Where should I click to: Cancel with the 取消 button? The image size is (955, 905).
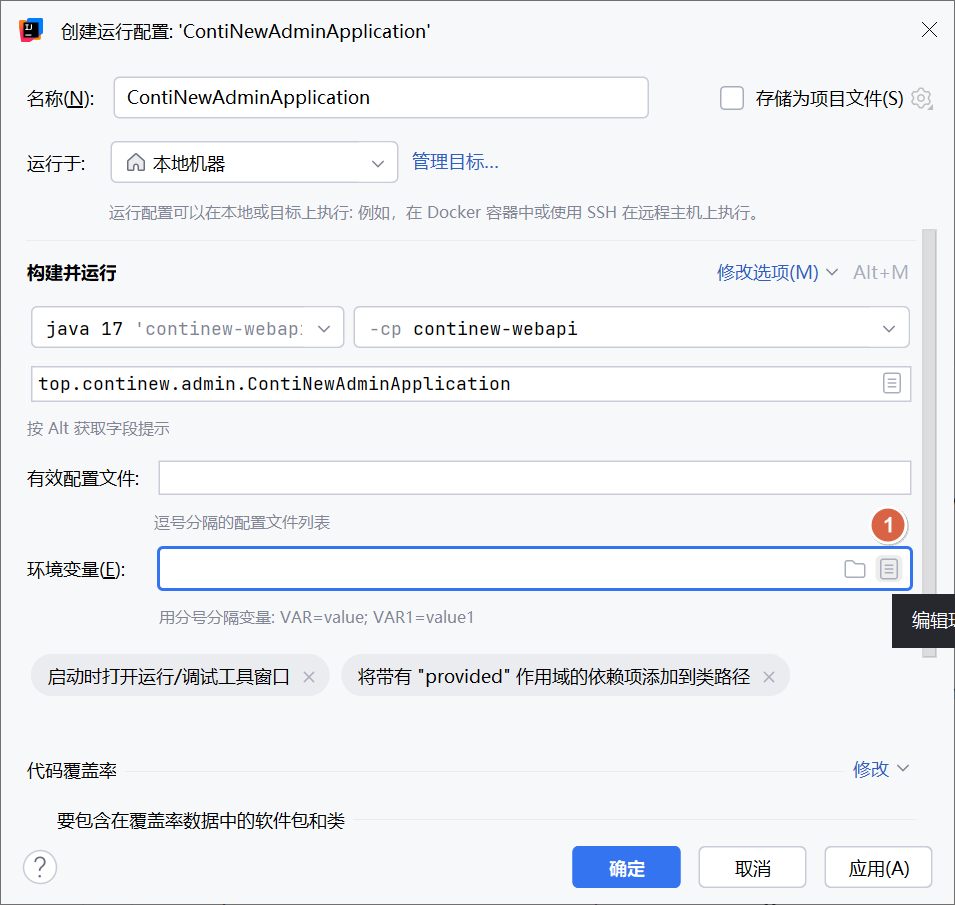(752, 867)
